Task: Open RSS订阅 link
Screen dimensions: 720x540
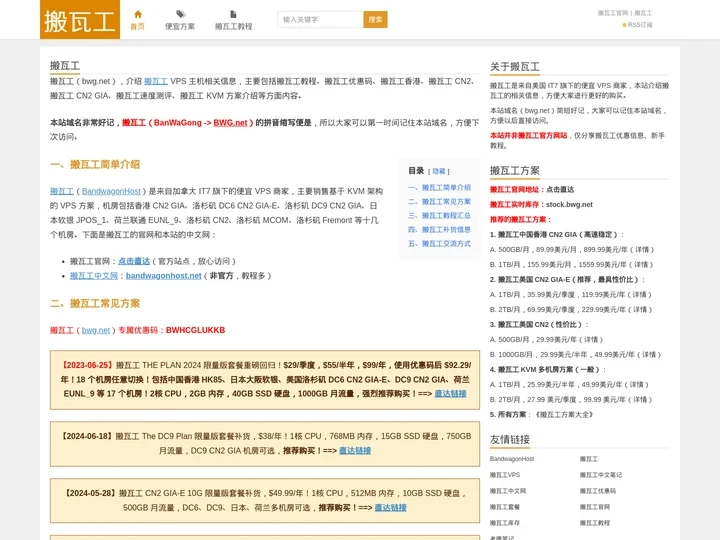Action: [x=640, y=25]
